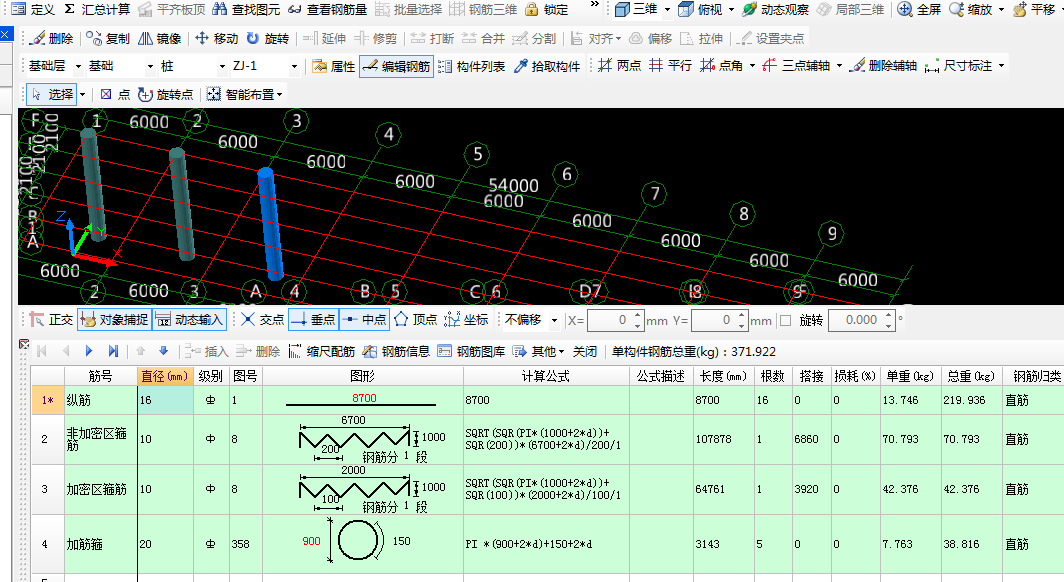Toggle 顶点 vertex snap
The image size is (1064, 582).
(416, 319)
